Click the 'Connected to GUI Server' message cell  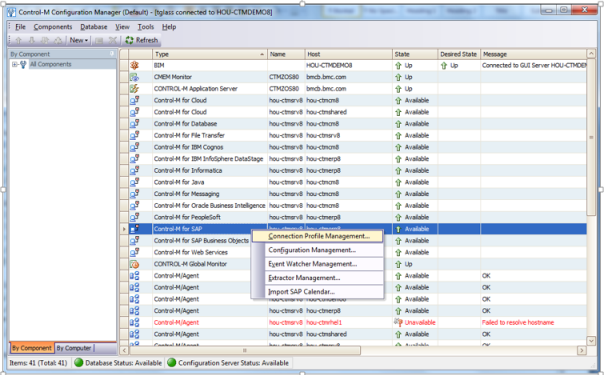(x=534, y=65)
